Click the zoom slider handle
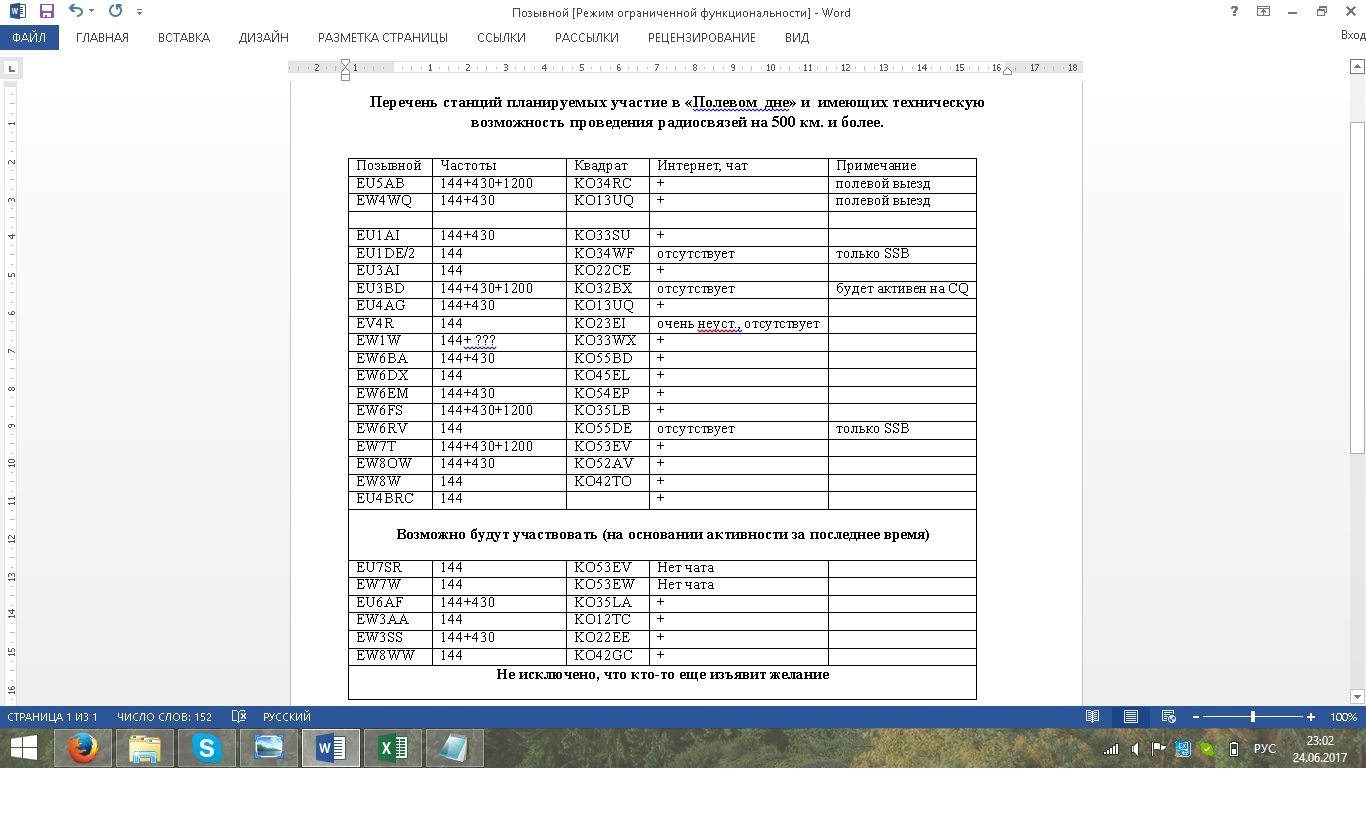 [1253, 717]
